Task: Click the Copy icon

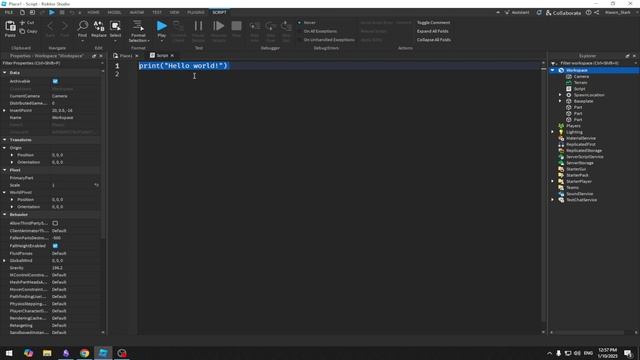Action: (x=22, y=31)
